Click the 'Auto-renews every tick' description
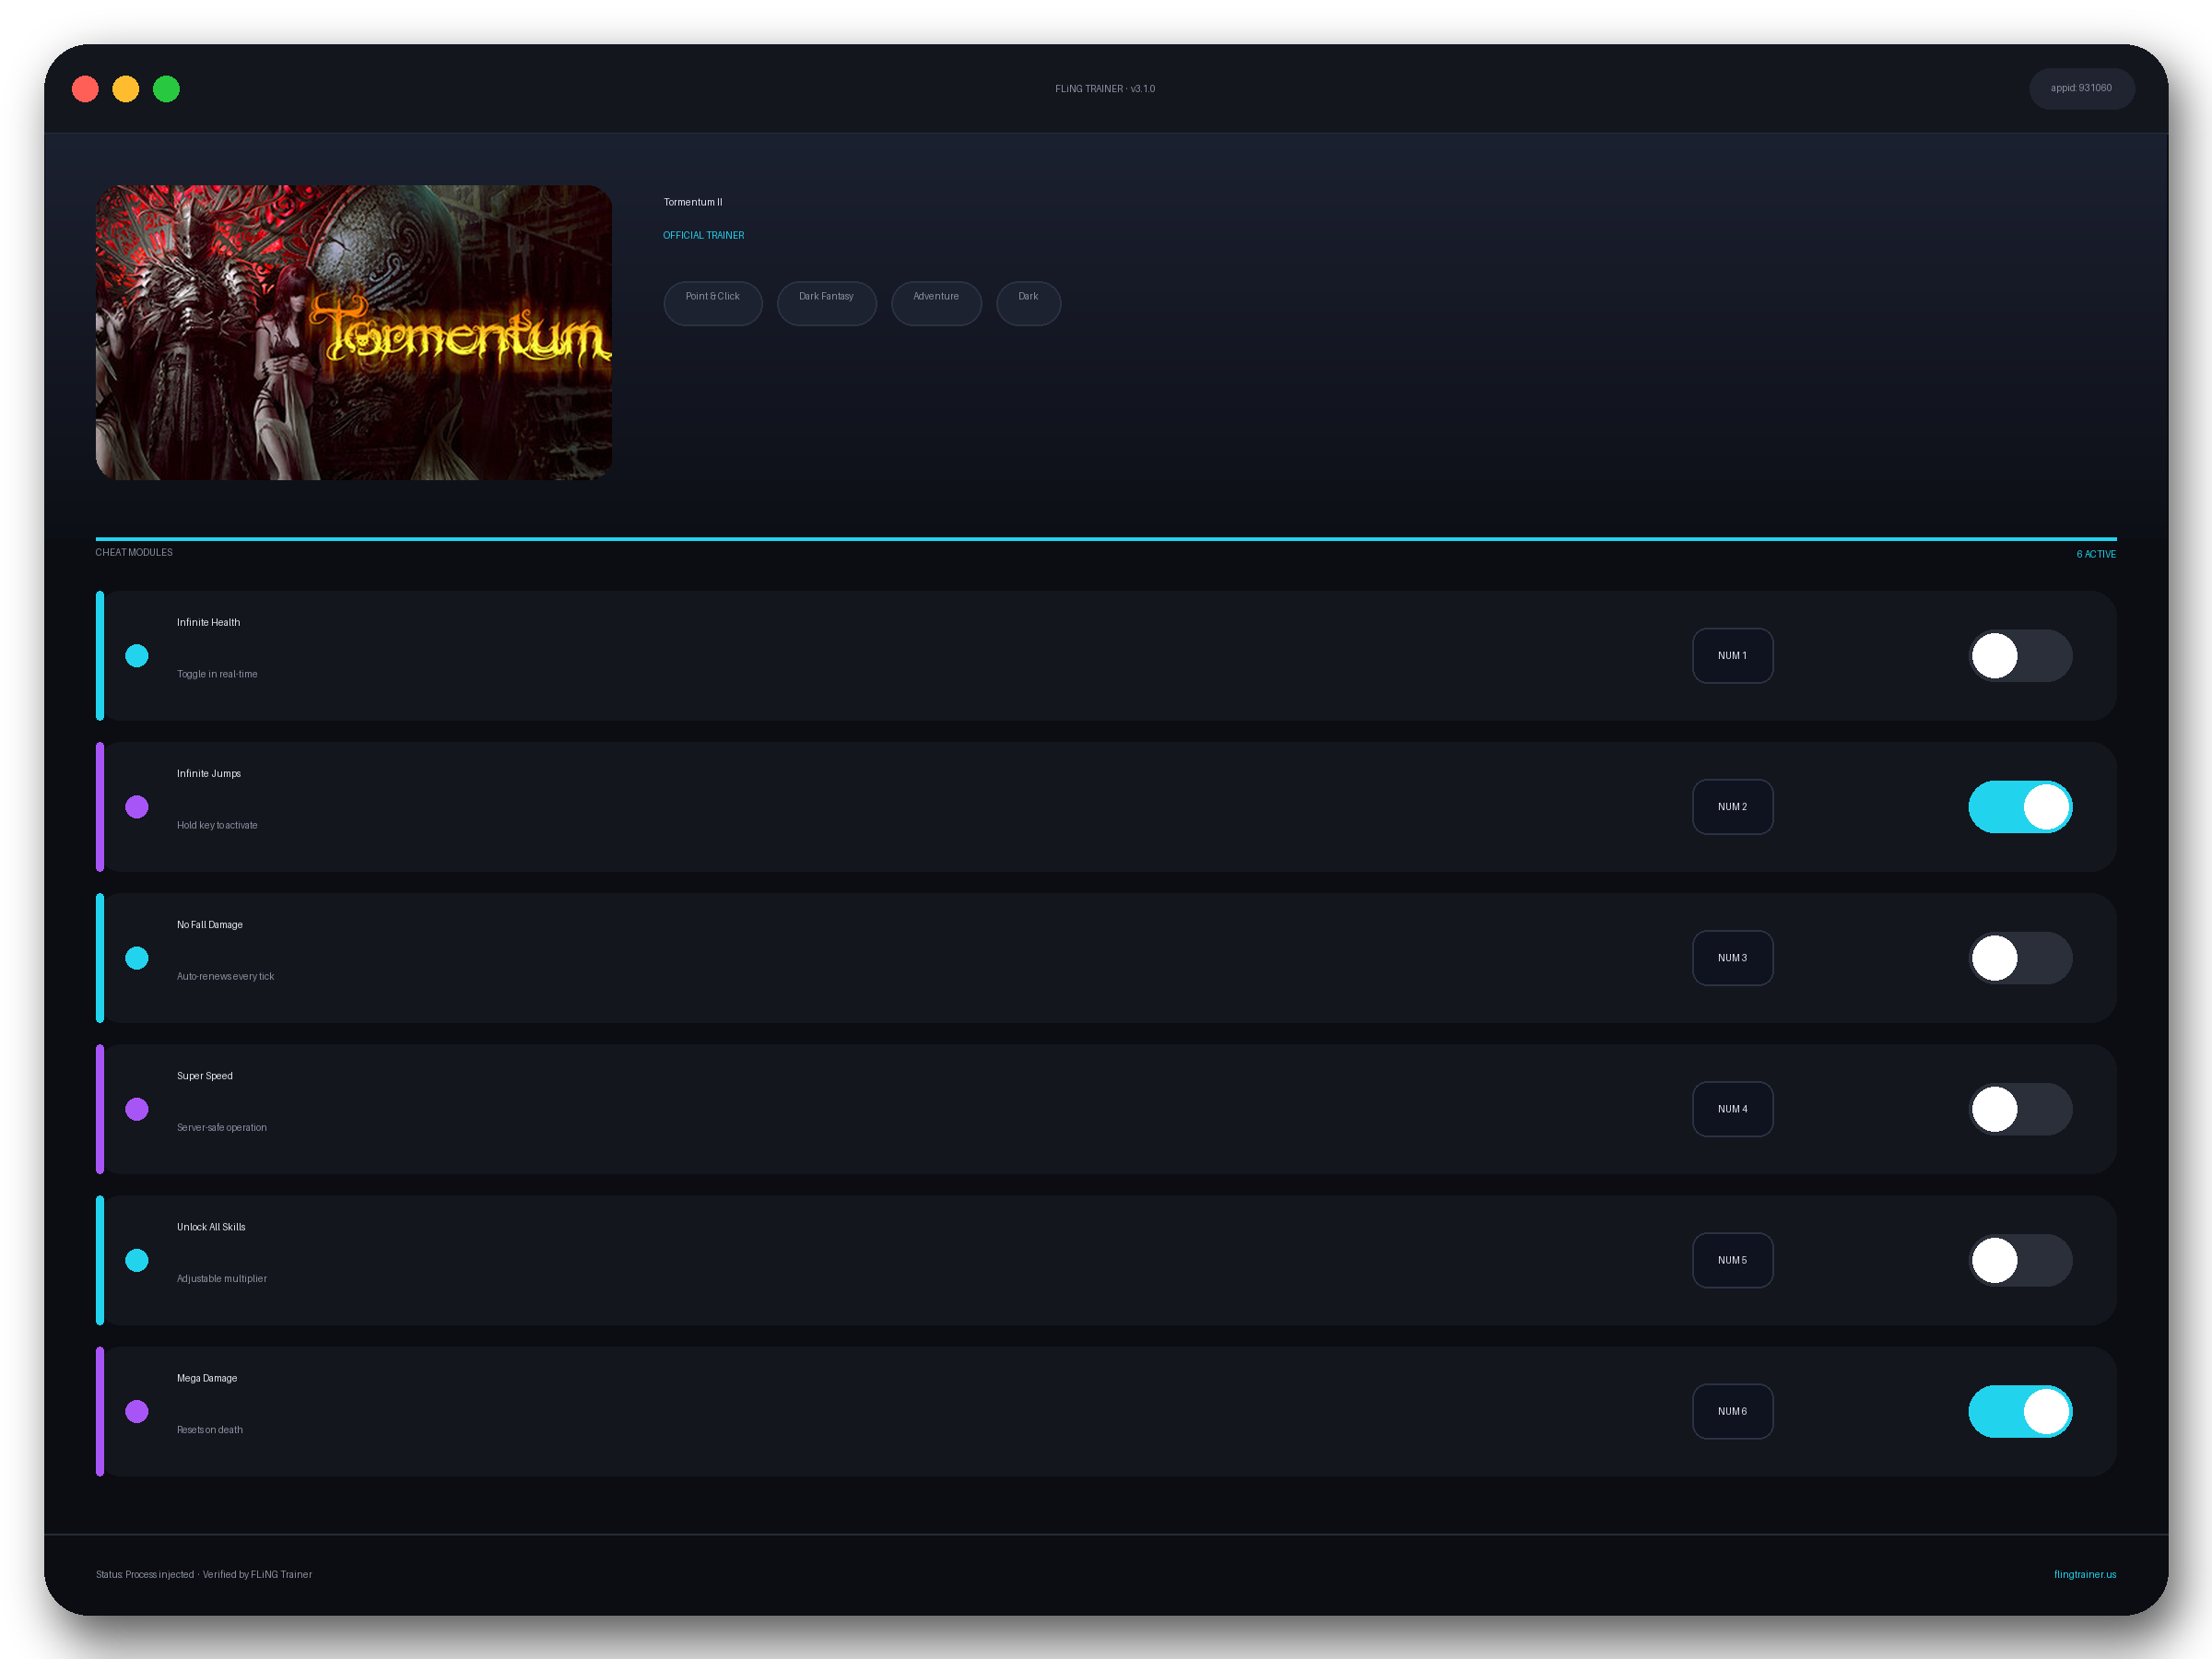The width and height of the screenshot is (2212, 1659). [x=225, y=976]
